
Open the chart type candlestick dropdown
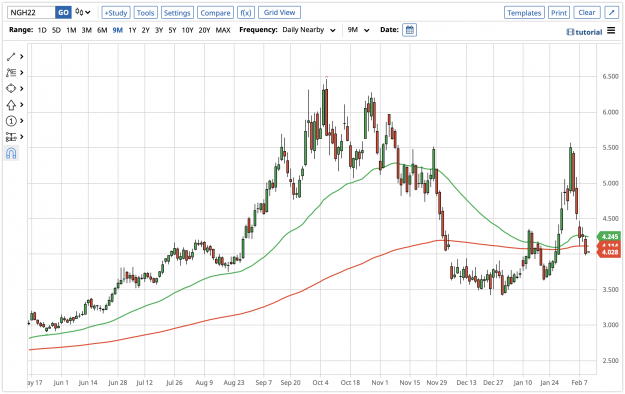click(x=83, y=12)
